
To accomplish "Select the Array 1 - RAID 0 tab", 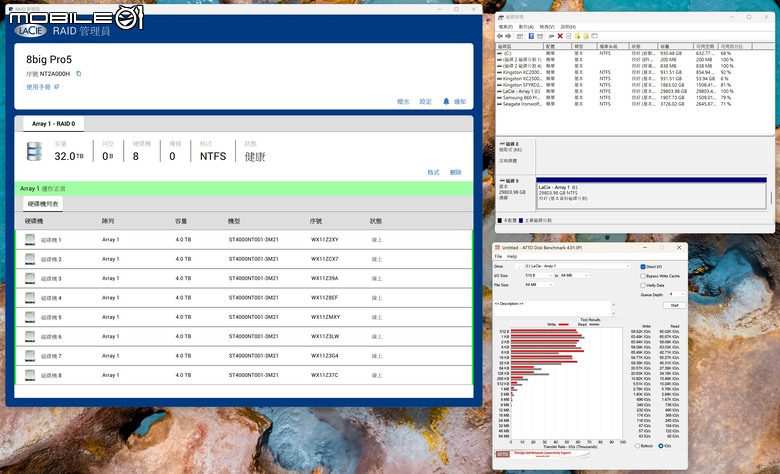I will [53, 124].
